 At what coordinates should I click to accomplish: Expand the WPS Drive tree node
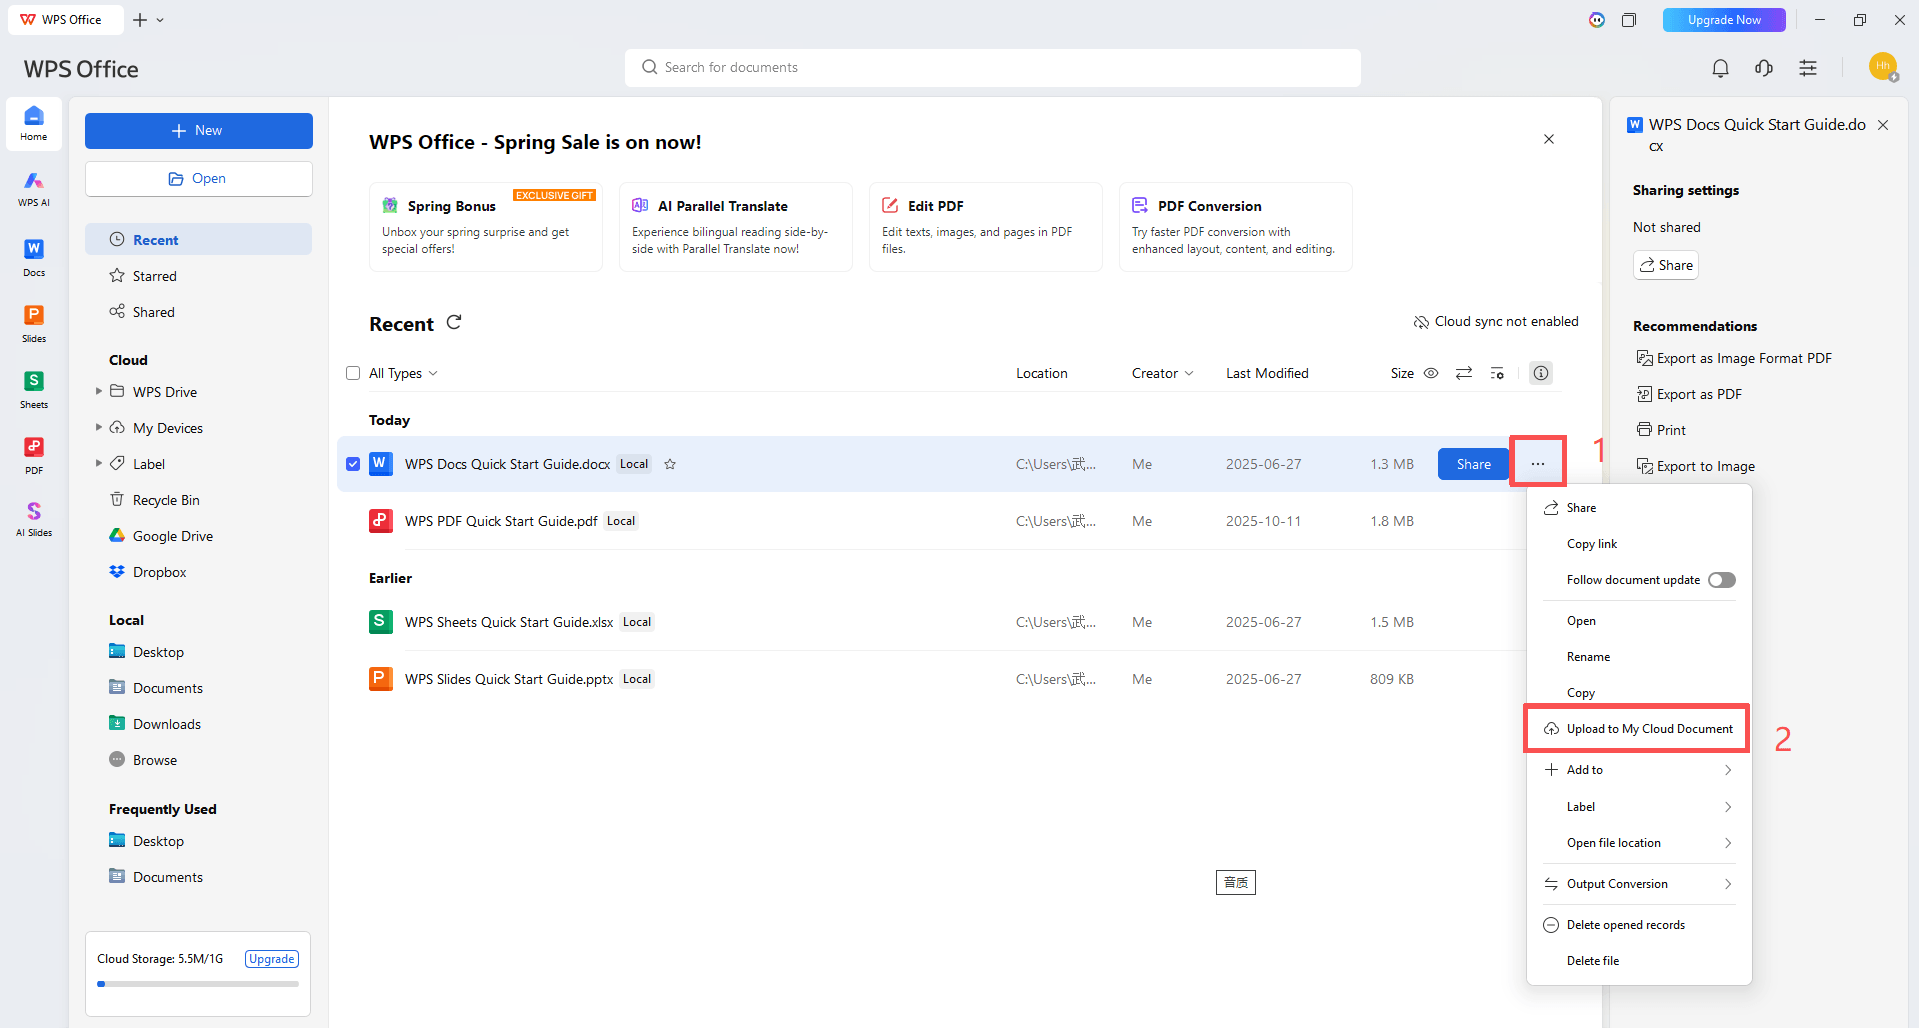[x=99, y=392]
